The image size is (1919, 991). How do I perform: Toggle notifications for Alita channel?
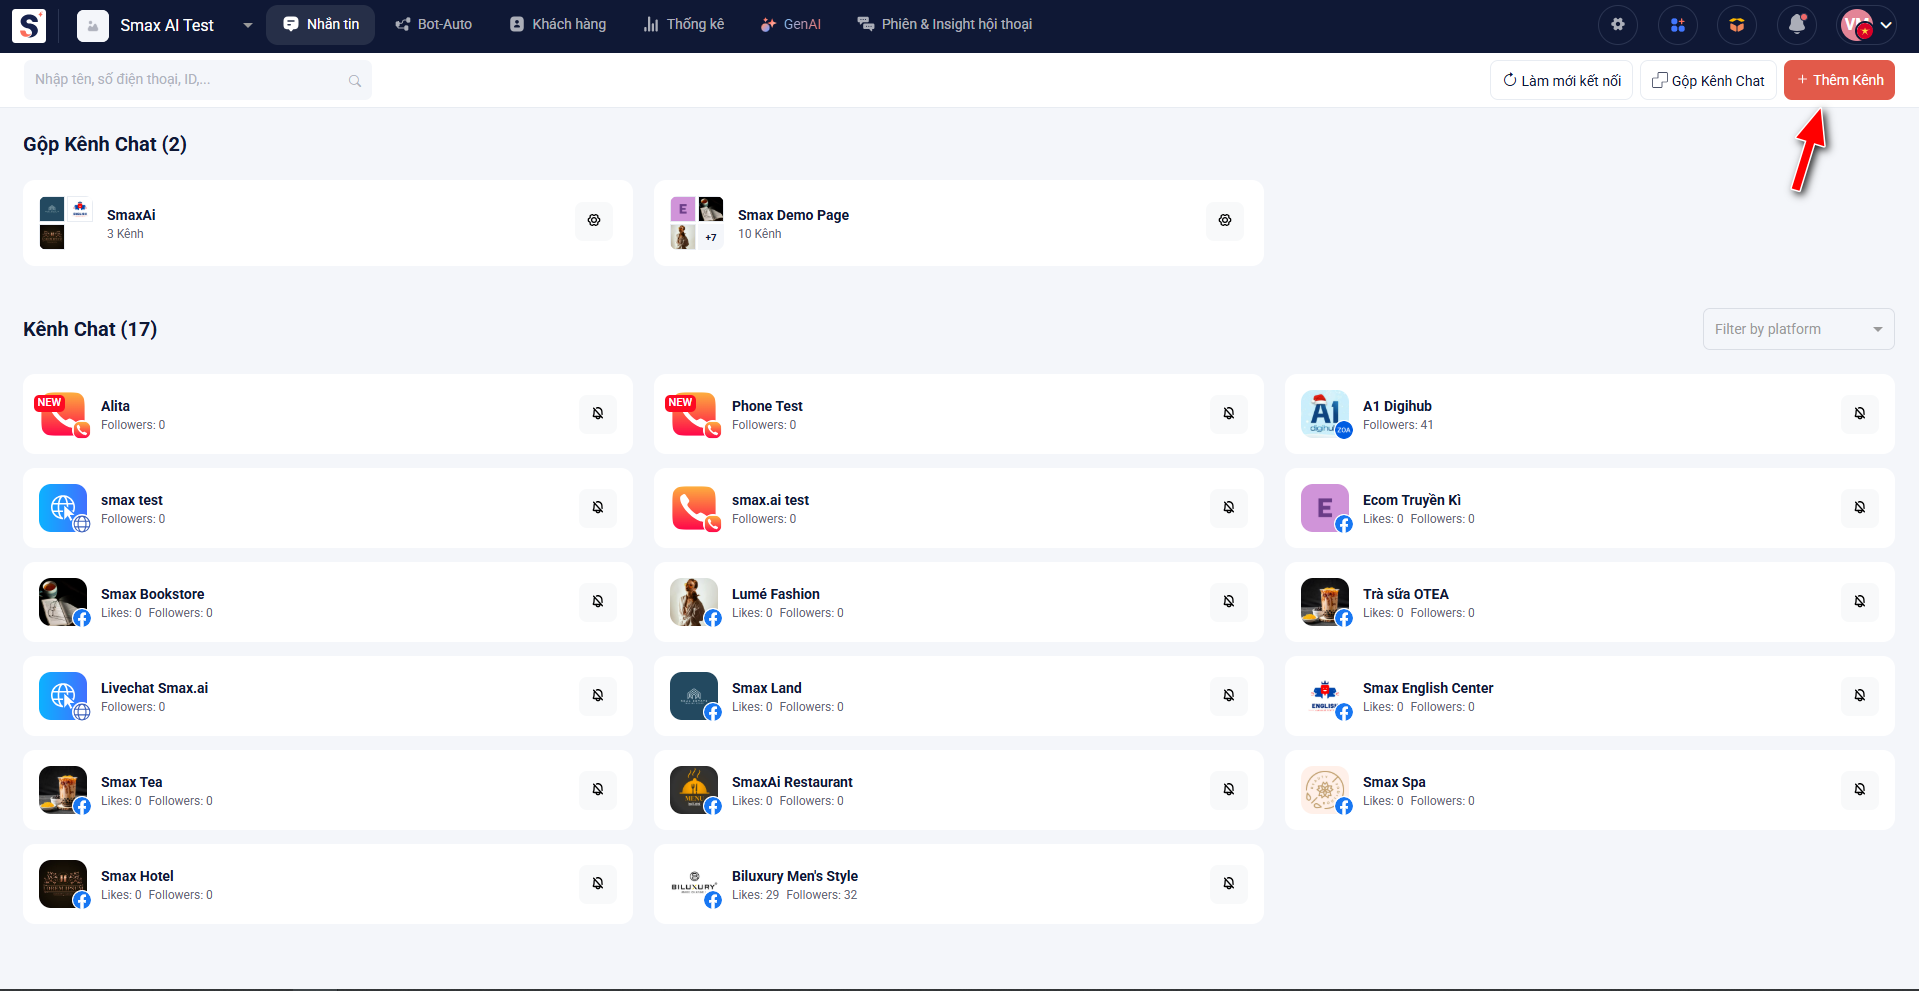598,414
